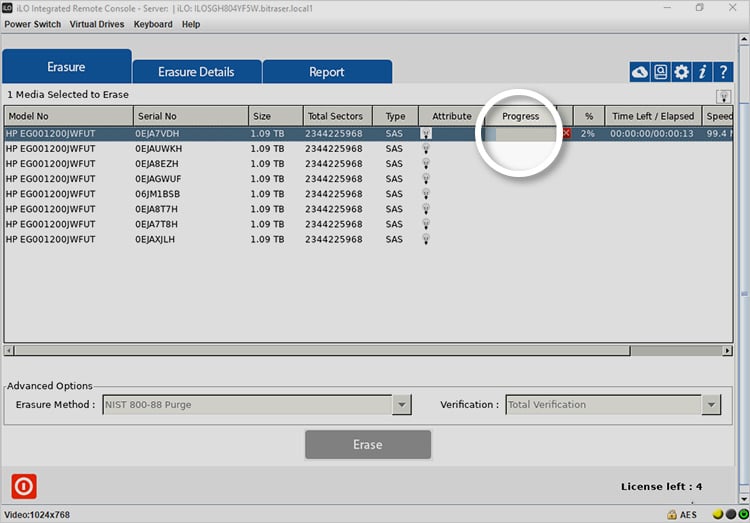Image resolution: width=750 pixels, height=523 pixels.
Task: Expand the Erasure Method dropdown arrow
Action: [x=402, y=405]
